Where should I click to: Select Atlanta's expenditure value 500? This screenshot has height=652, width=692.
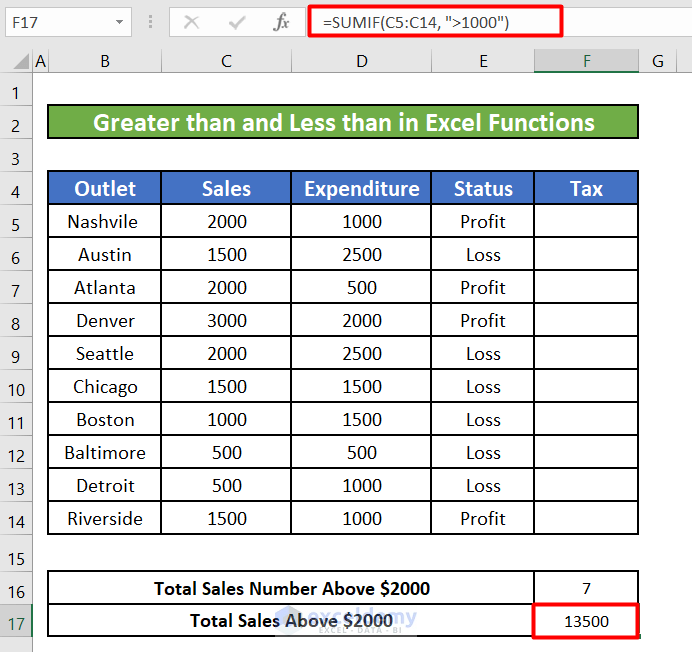361,287
